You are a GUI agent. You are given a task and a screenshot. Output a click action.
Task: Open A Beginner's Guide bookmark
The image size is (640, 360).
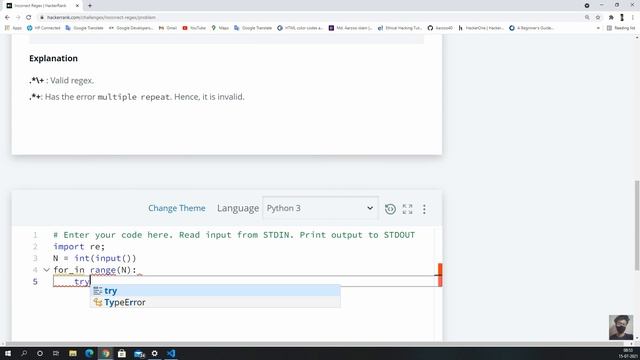click(x=531, y=28)
